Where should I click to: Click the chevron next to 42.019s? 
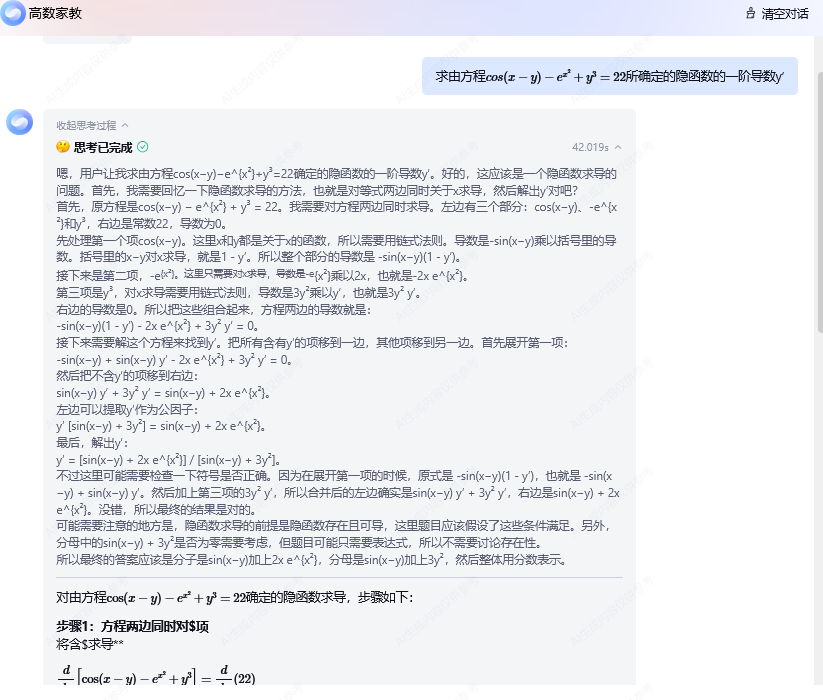click(618, 147)
